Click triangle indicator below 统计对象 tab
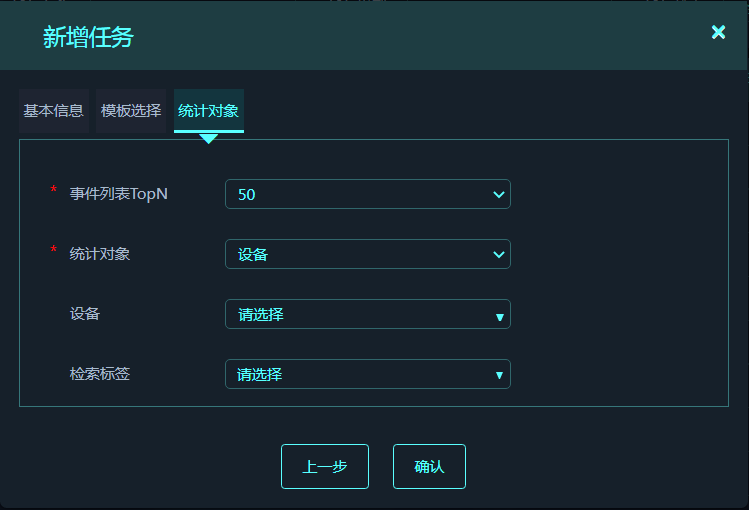Image resolution: width=749 pixels, height=510 pixels. coord(209,138)
